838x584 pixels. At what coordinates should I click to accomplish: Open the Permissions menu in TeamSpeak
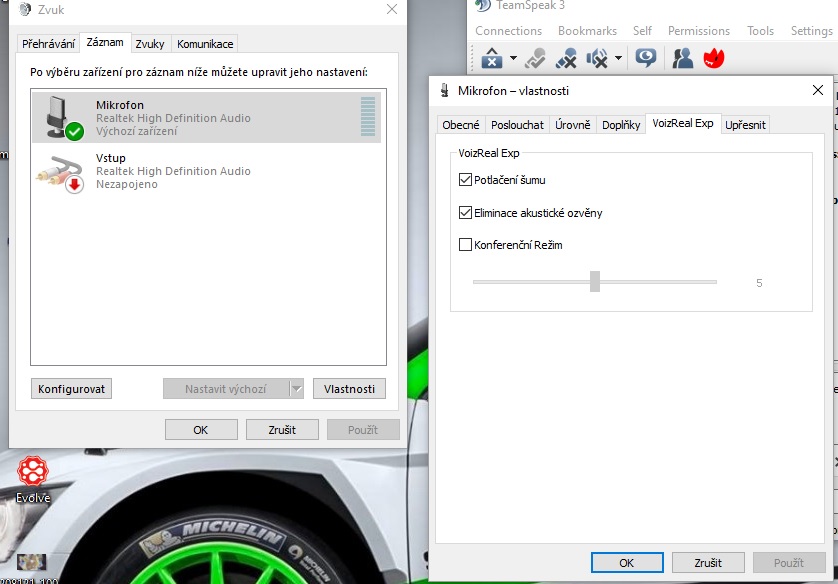[x=699, y=31]
